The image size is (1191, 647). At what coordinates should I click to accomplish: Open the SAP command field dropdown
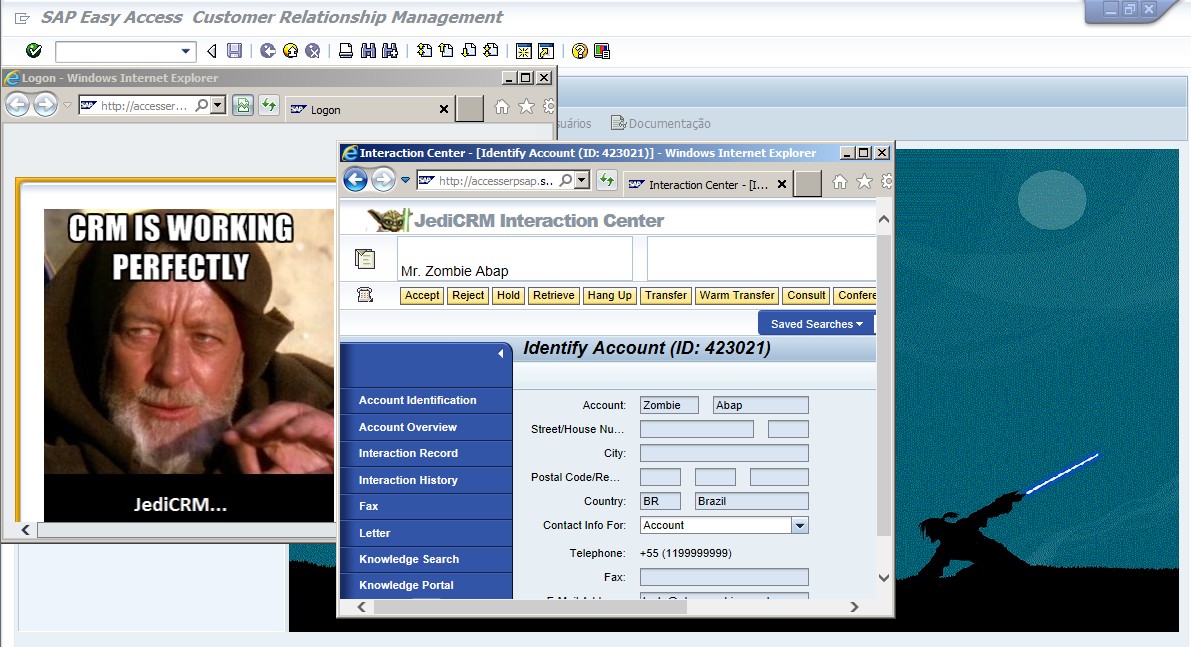click(x=185, y=51)
